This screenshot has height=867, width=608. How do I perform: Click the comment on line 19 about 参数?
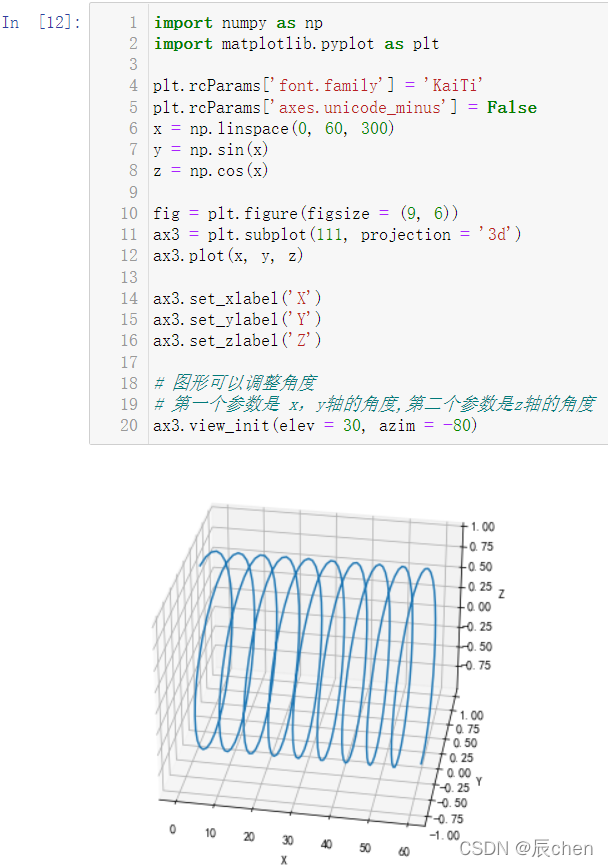click(375, 404)
